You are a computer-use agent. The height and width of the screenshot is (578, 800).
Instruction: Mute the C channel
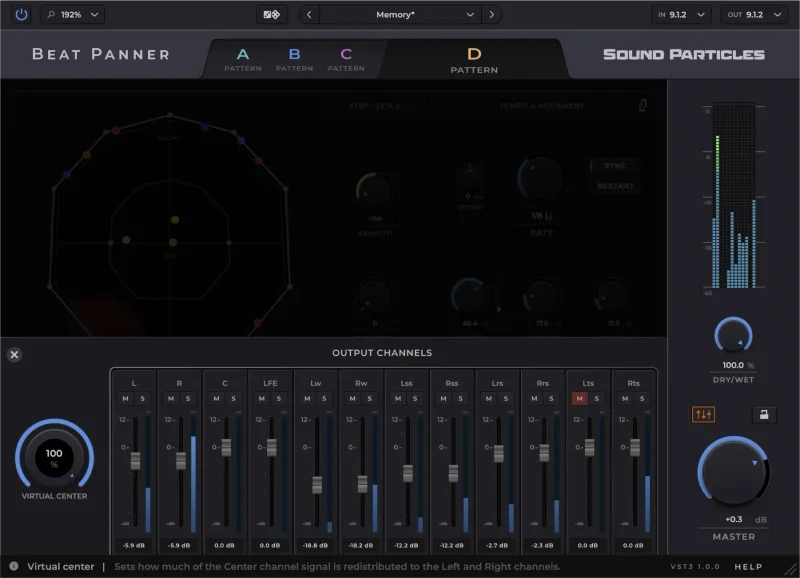[216, 398]
